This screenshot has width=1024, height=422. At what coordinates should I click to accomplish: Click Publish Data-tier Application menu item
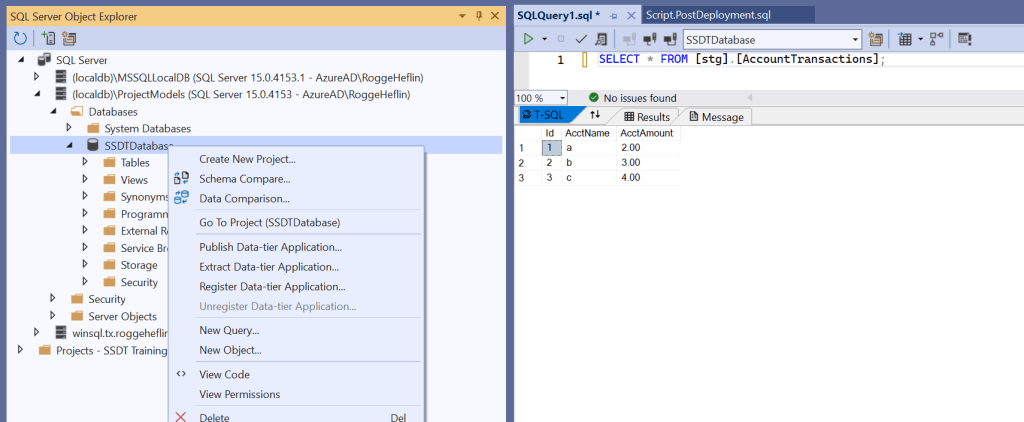coord(270,247)
